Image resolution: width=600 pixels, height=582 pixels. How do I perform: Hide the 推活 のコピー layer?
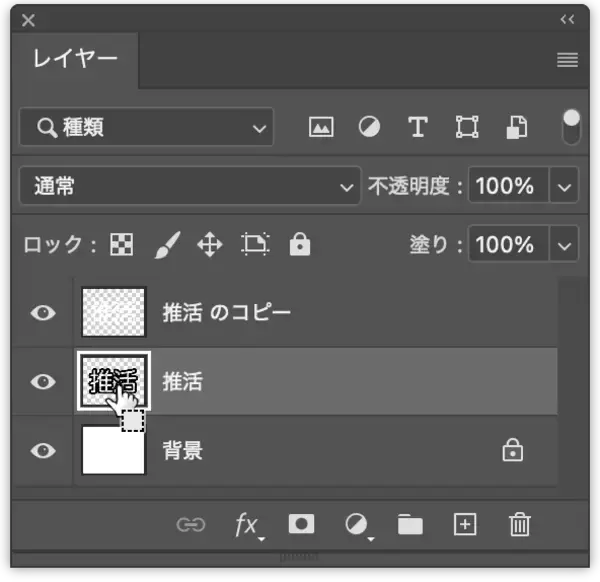[x=43, y=313]
